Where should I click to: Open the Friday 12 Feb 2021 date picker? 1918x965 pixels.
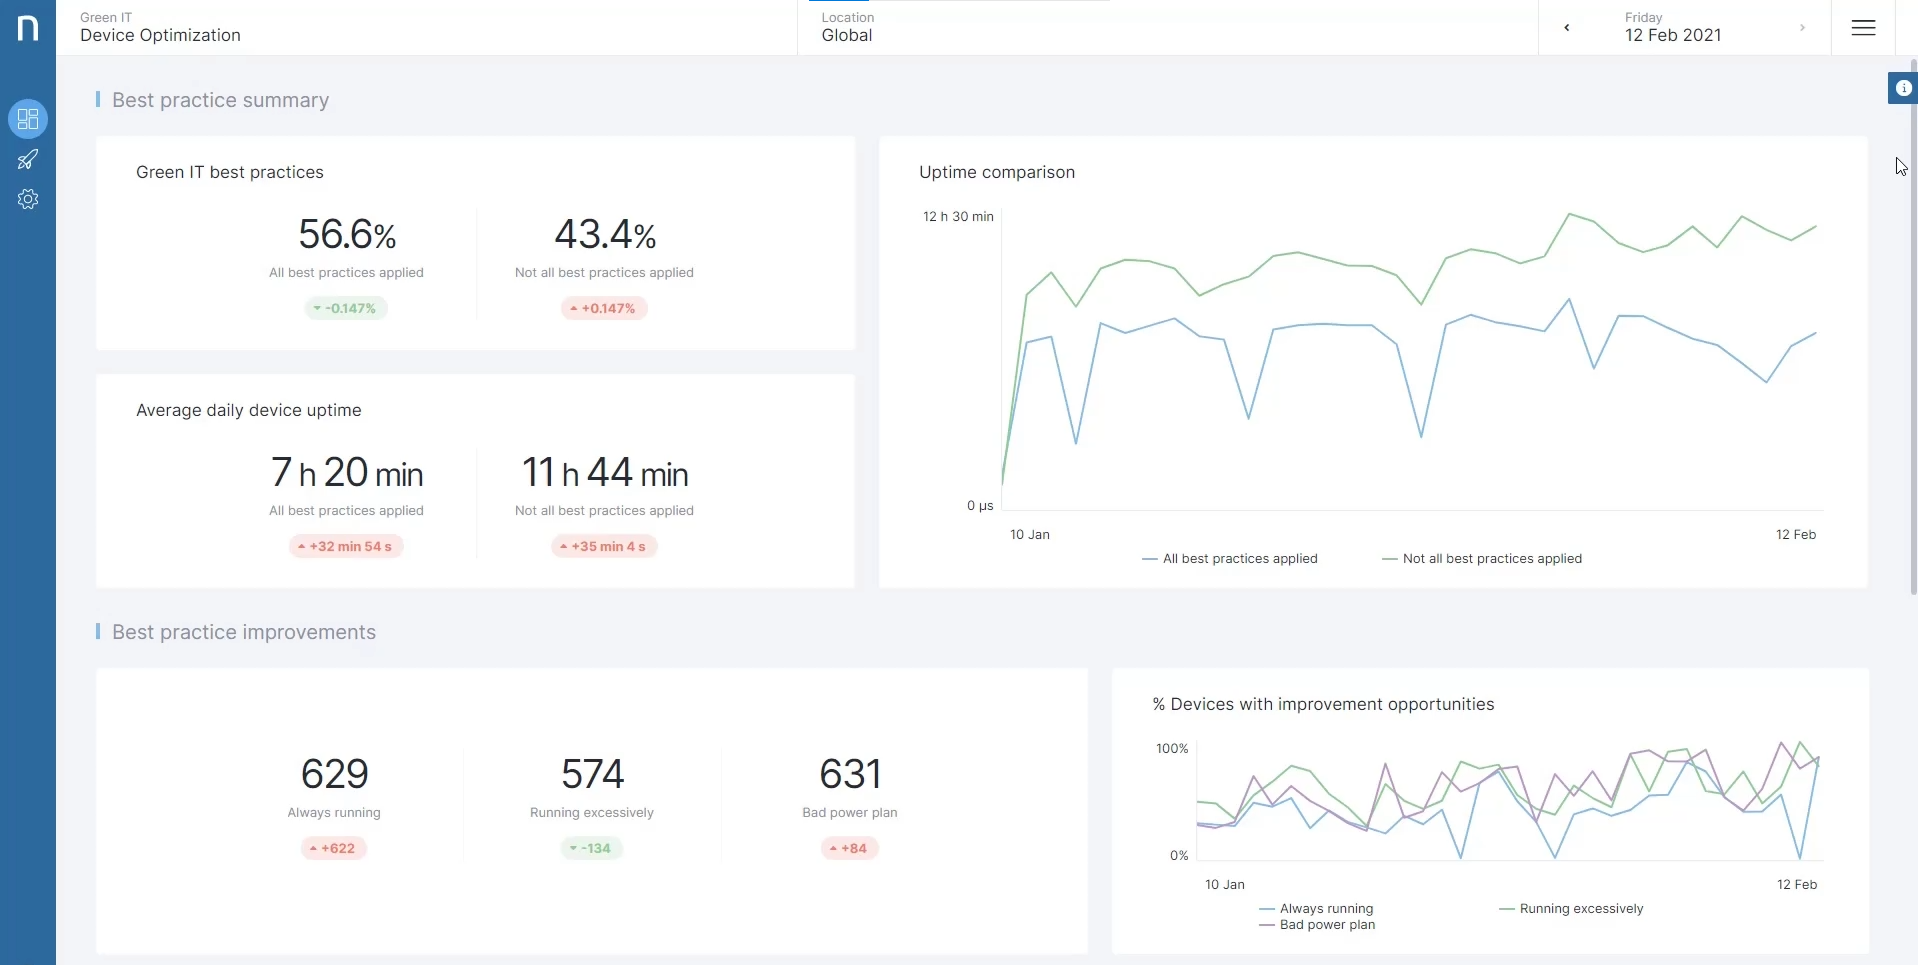(1673, 27)
